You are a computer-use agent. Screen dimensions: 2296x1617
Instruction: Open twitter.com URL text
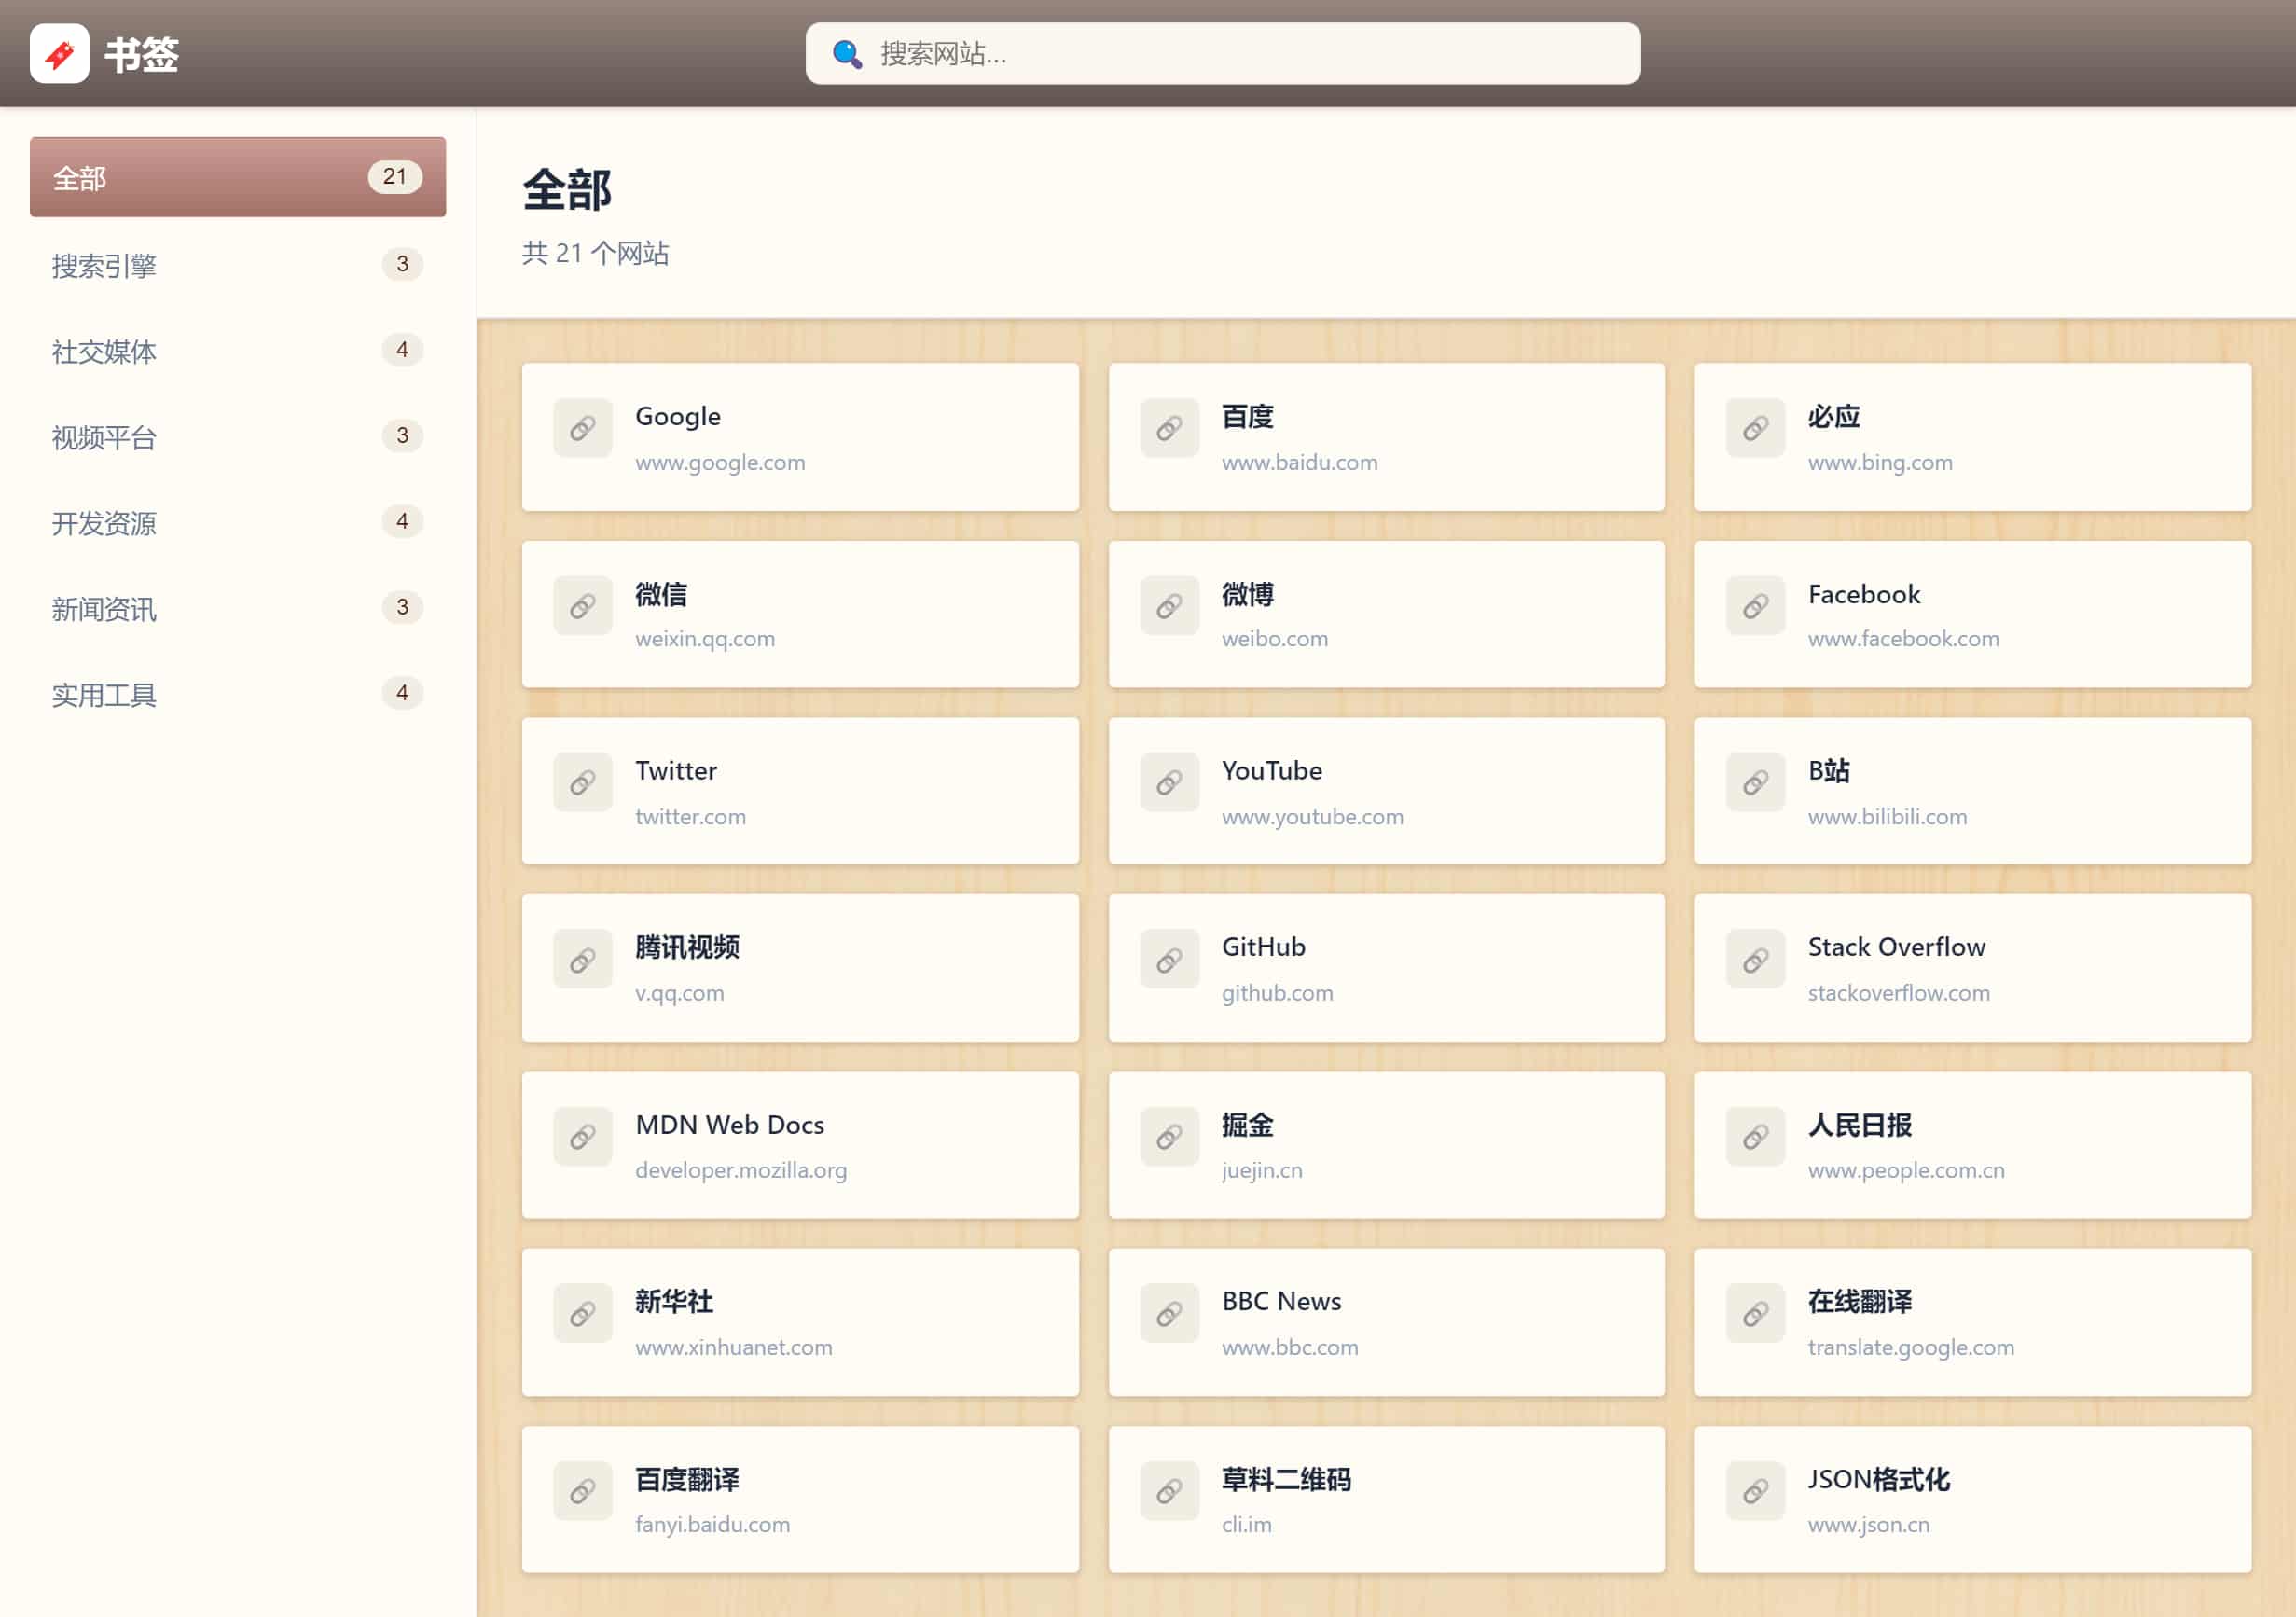click(690, 816)
